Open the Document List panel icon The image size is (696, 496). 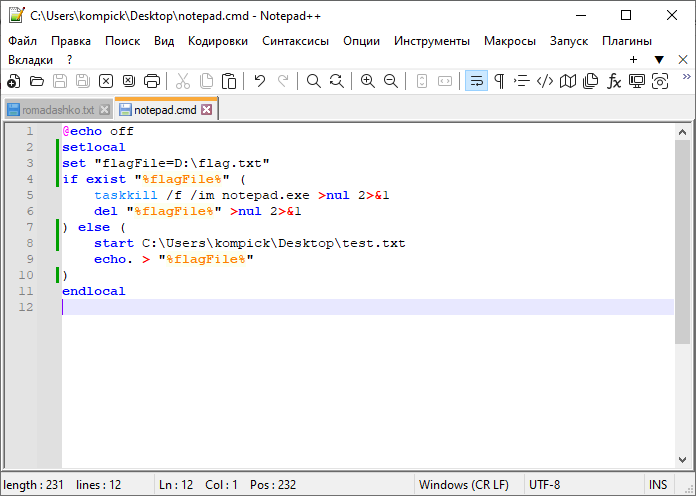[591, 81]
